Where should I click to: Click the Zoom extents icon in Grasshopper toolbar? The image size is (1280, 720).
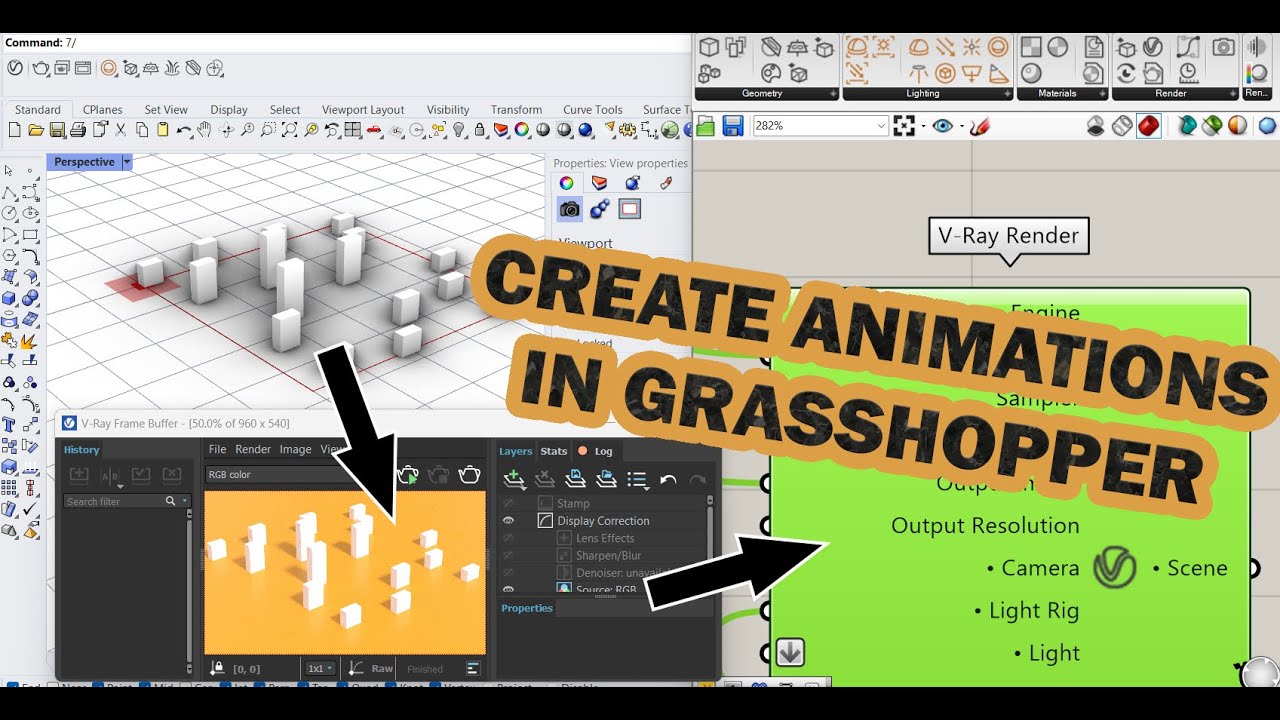(x=905, y=126)
